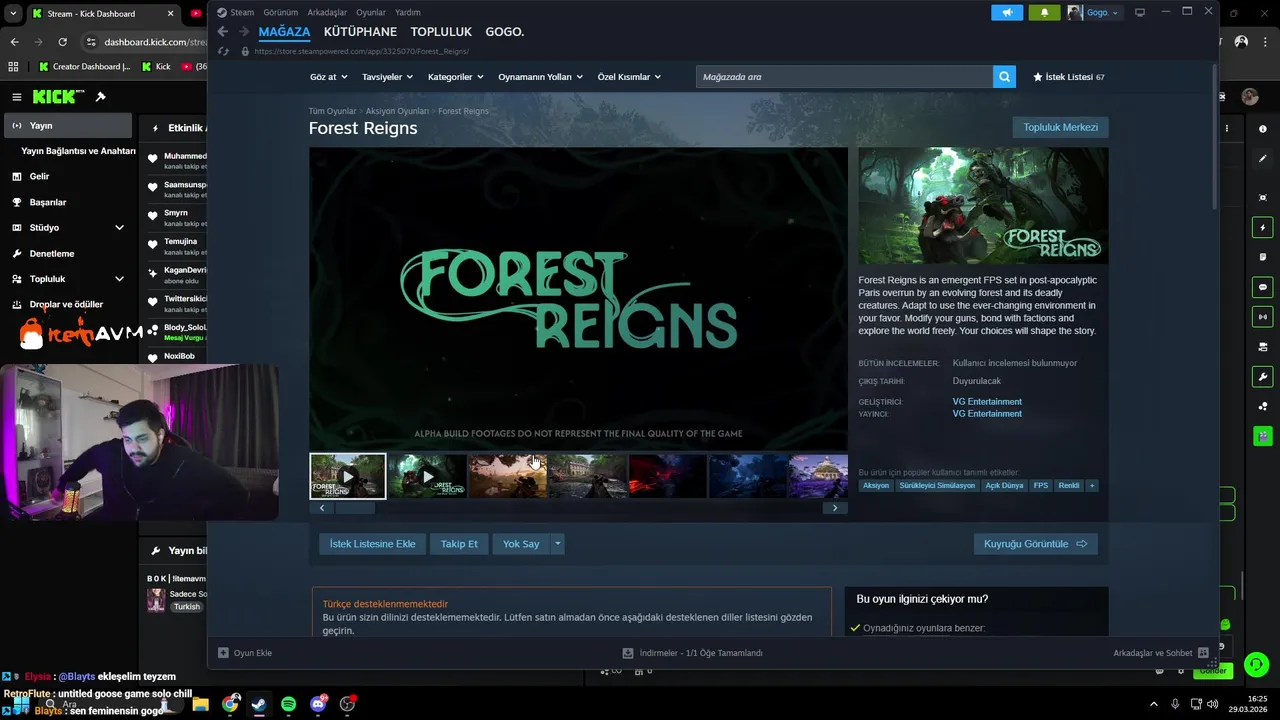
Task: Click the Takip Et button
Action: click(459, 544)
